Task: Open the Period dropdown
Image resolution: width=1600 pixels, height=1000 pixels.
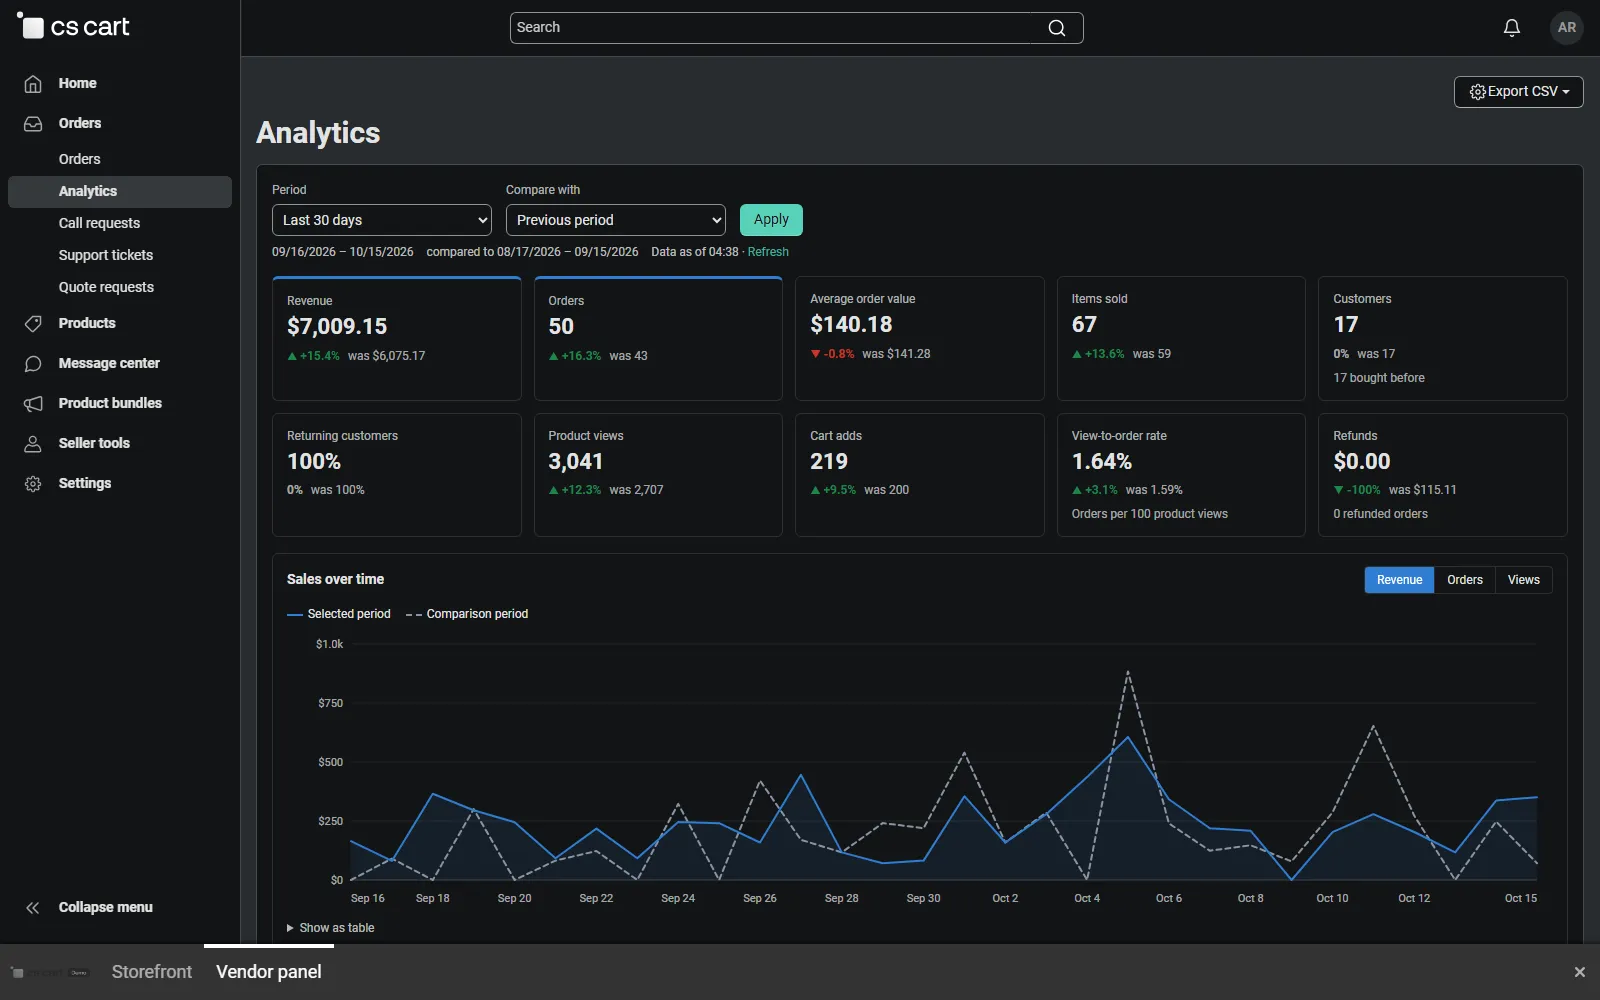Action: tap(382, 220)
